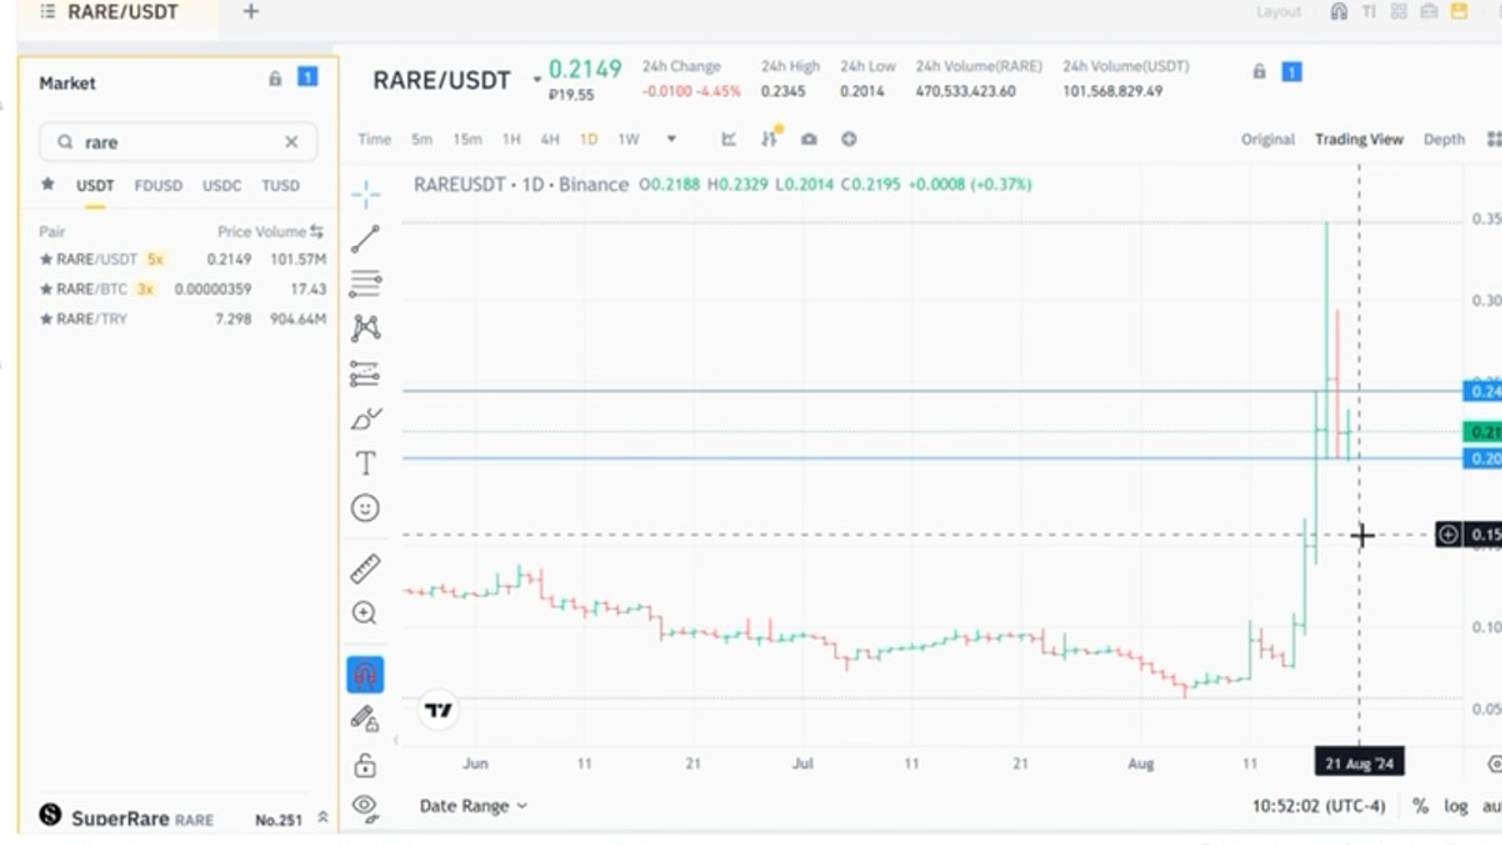
Task: Select the 1D chart interval
Action: (x=589, y=139)
